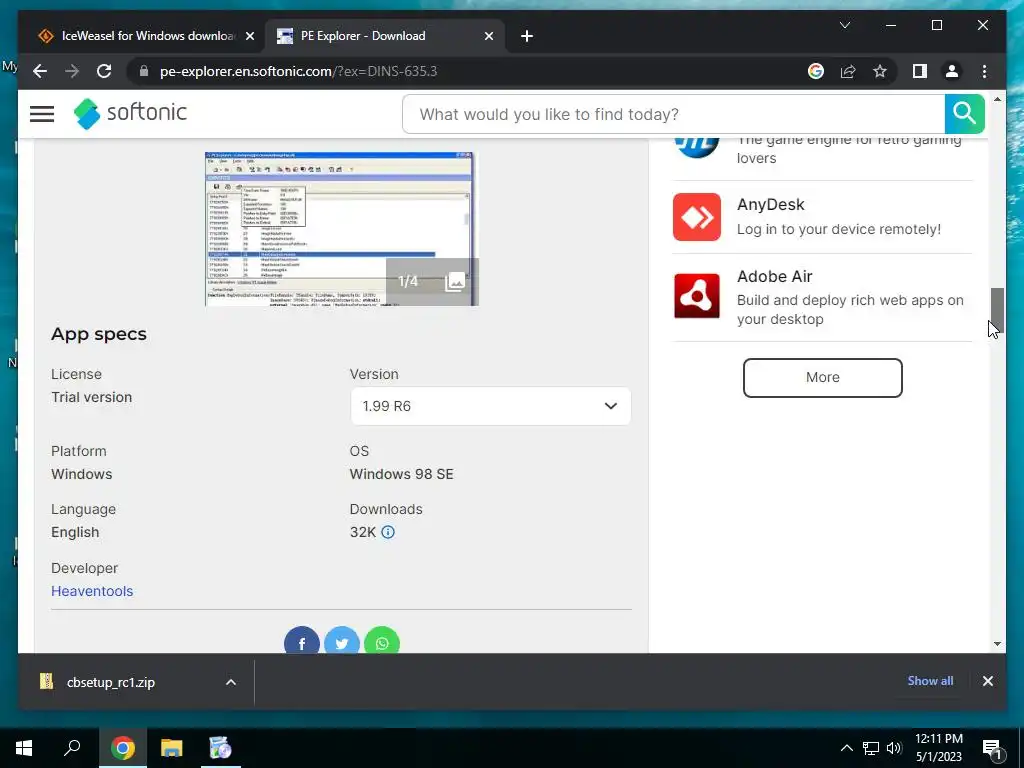
Task: Toggle the Chrome side panel
Action: 920,71
